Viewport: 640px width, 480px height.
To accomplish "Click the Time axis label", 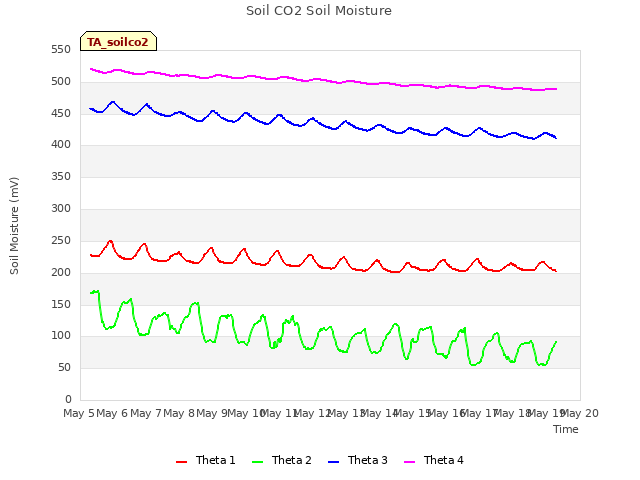I will 566,429.
